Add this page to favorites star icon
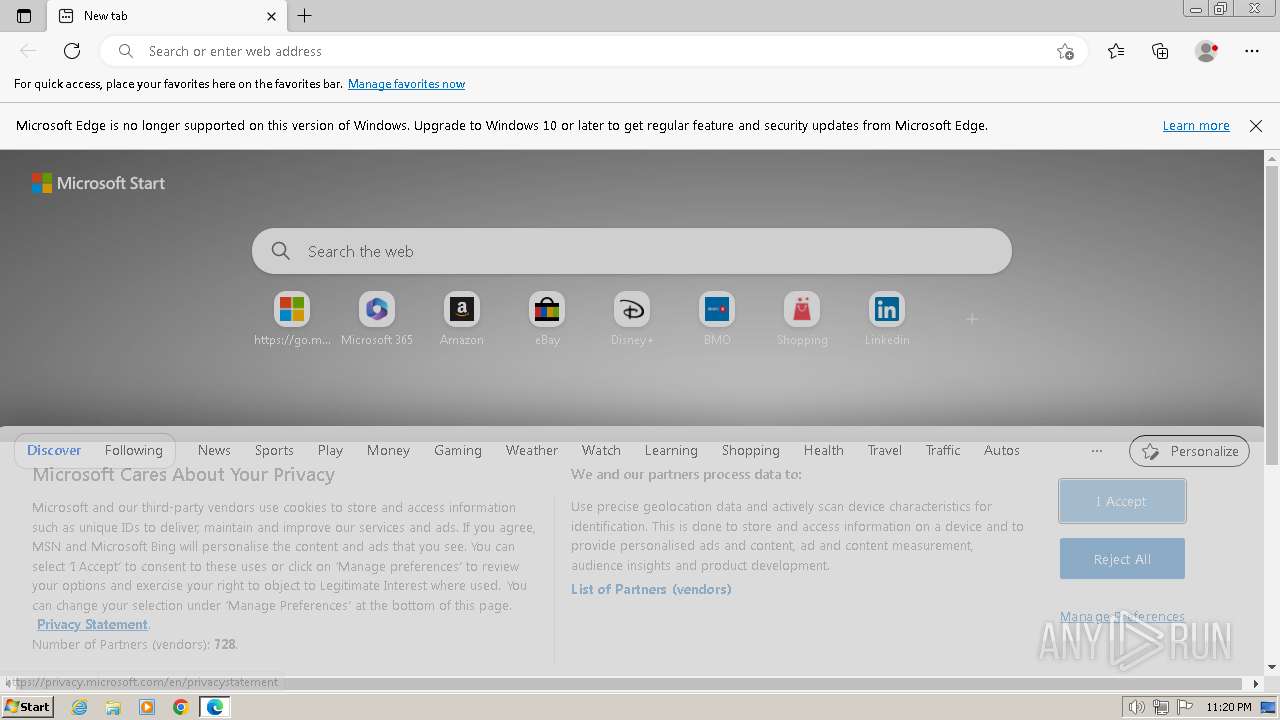1280x720 pixels. pos(1065,51)
